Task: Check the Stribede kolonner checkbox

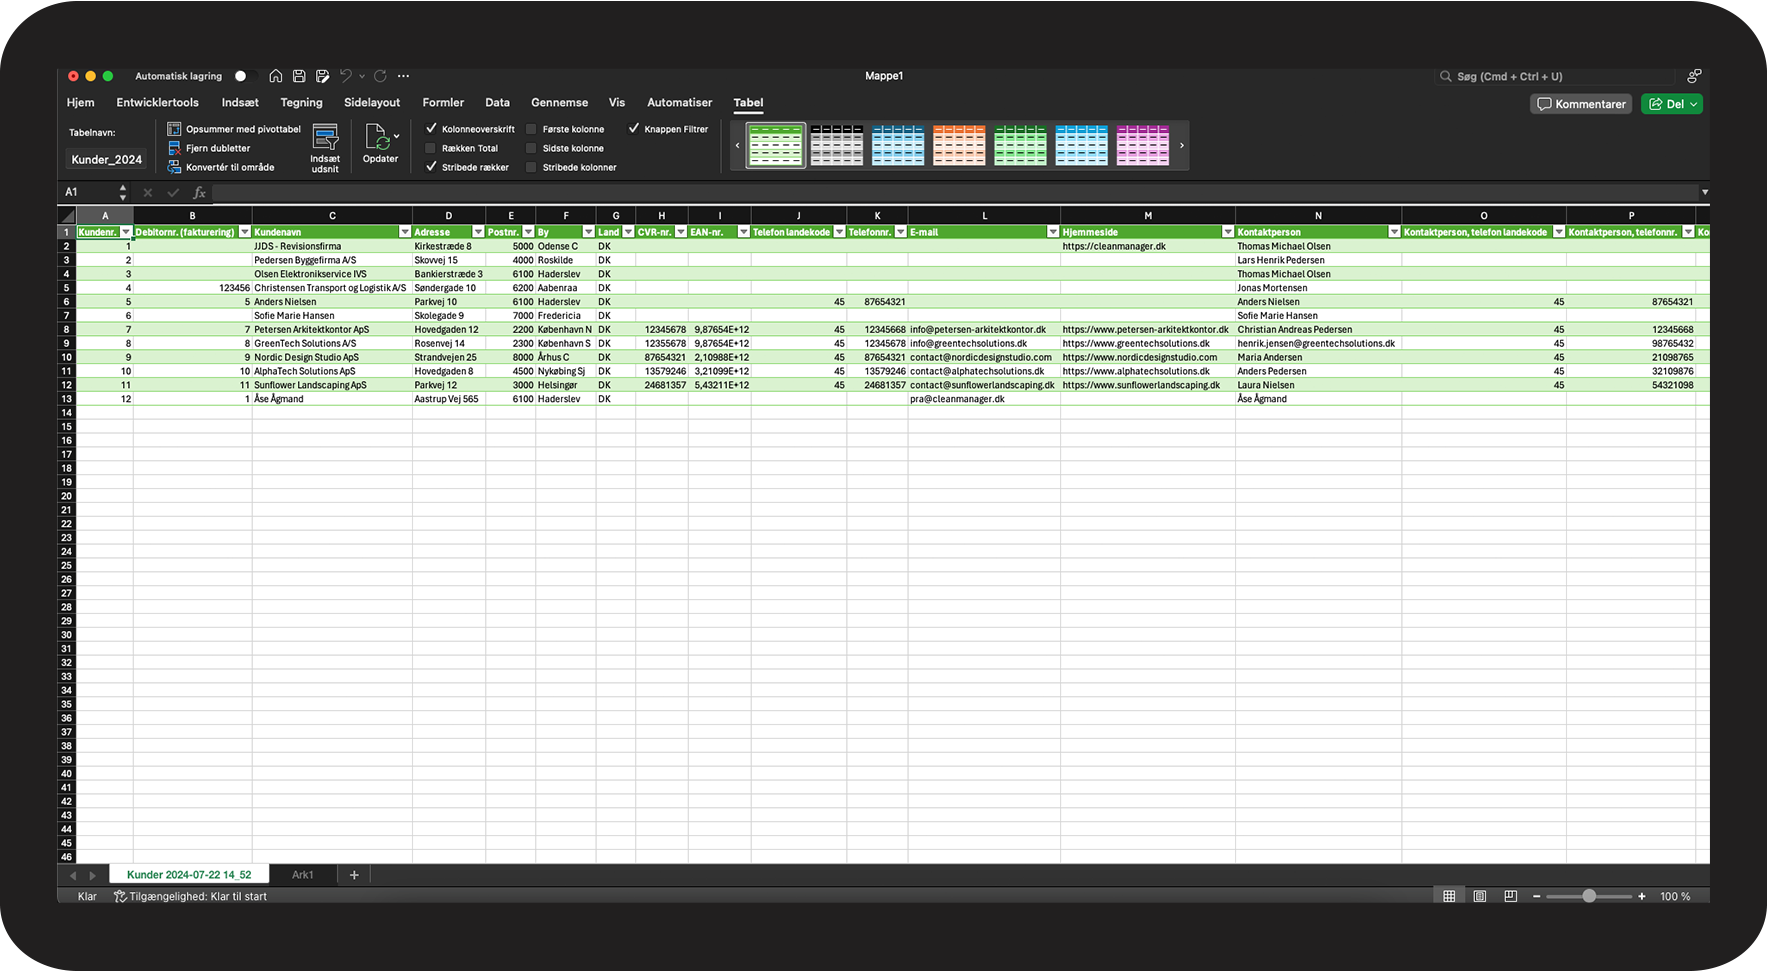Action: (x=532, y=167)
